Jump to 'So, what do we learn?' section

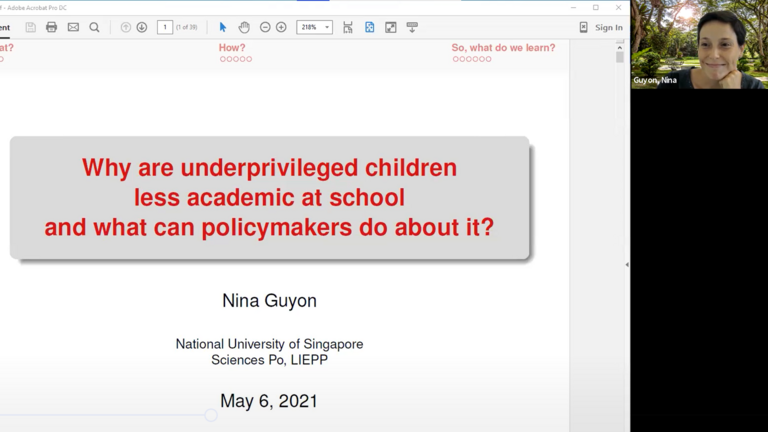pos(503,47)
